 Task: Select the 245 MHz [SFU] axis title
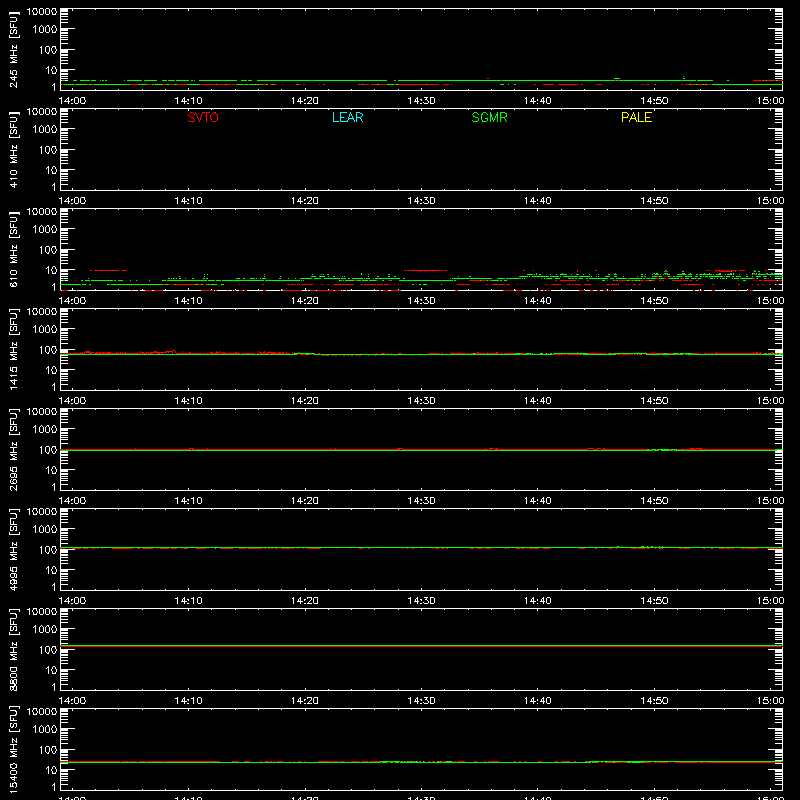coord(13,49)
